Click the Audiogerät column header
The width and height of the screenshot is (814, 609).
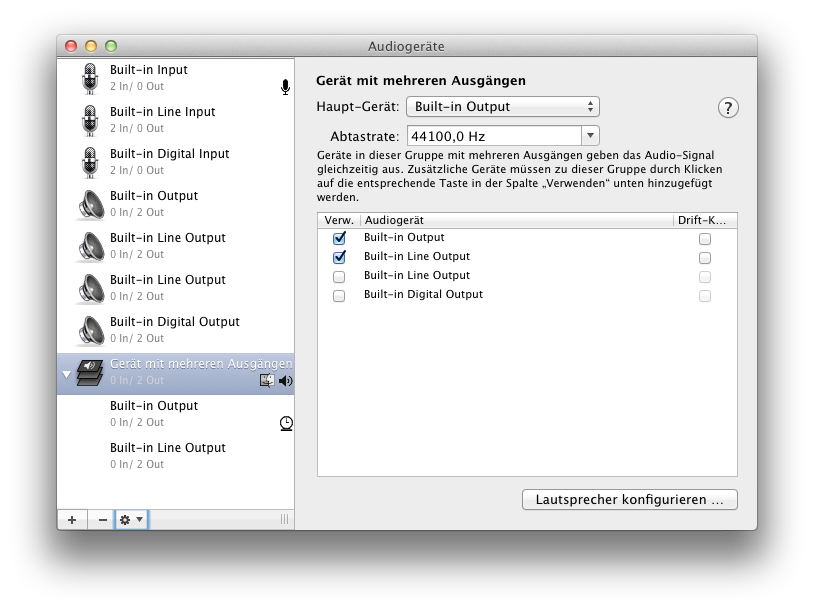pyautogui.click(x=517, y=220)
